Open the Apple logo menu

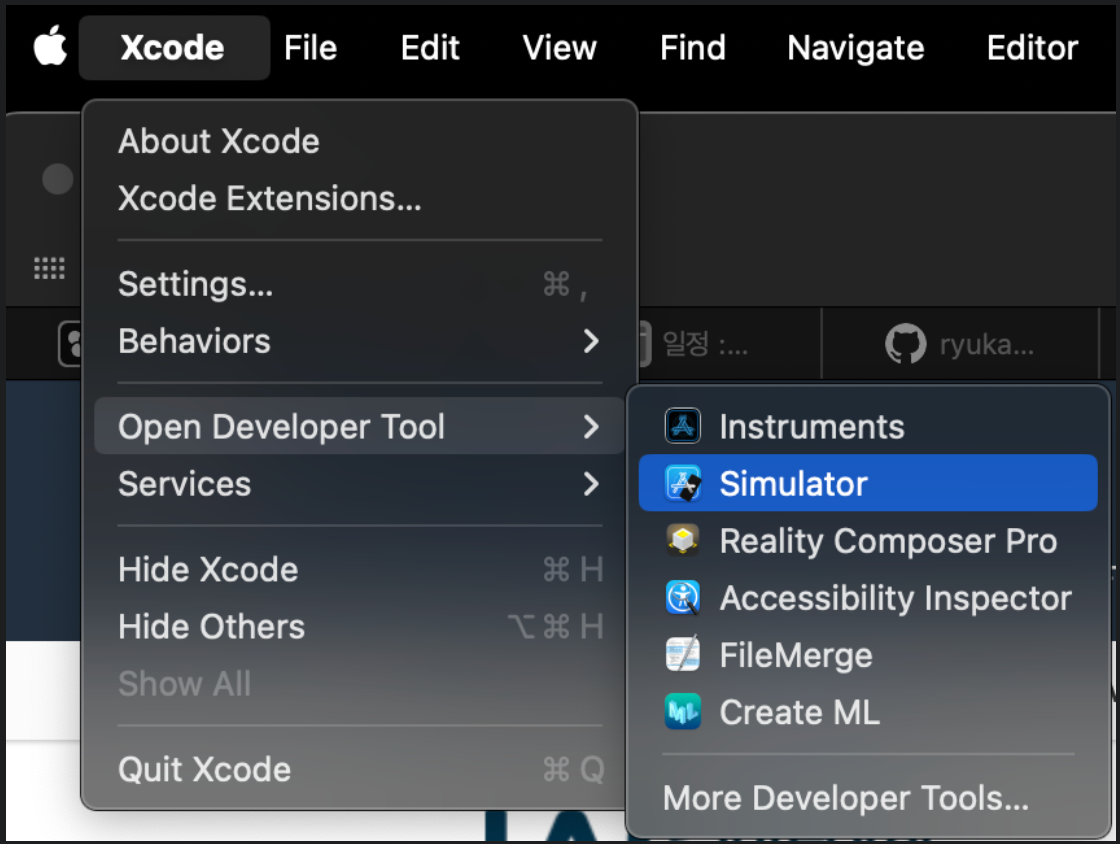tap(49, 47)
